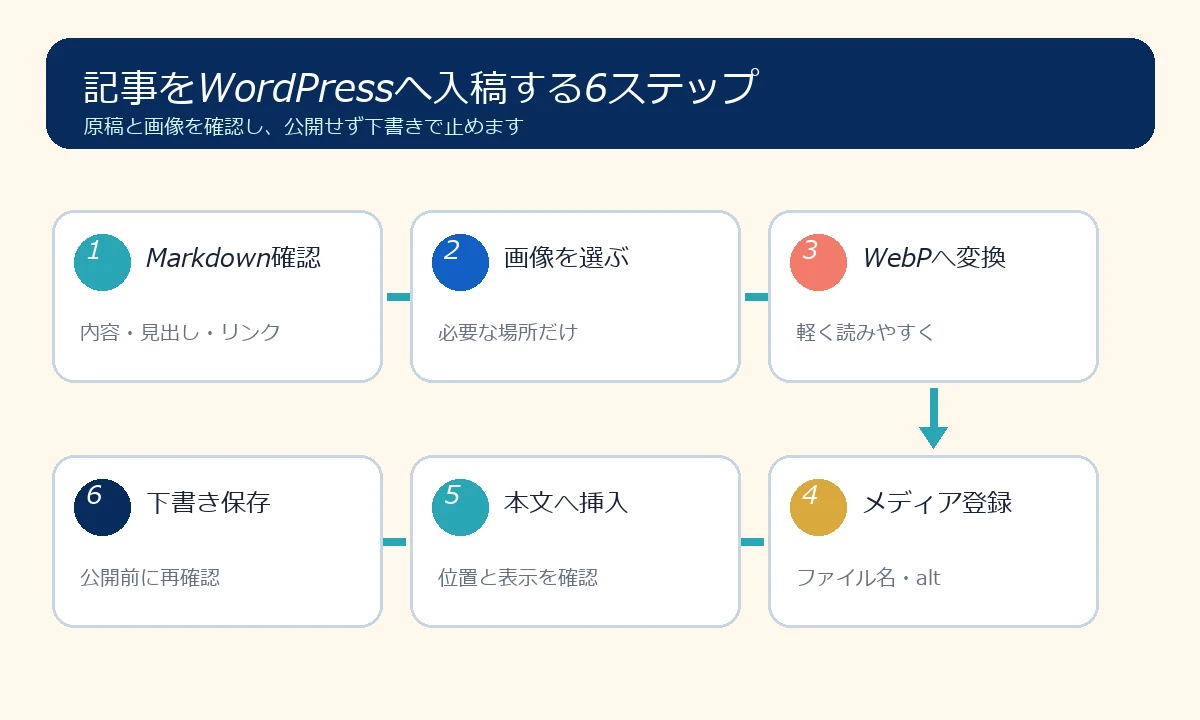Click the '本文へ挿入' step title

pos(566,502)
